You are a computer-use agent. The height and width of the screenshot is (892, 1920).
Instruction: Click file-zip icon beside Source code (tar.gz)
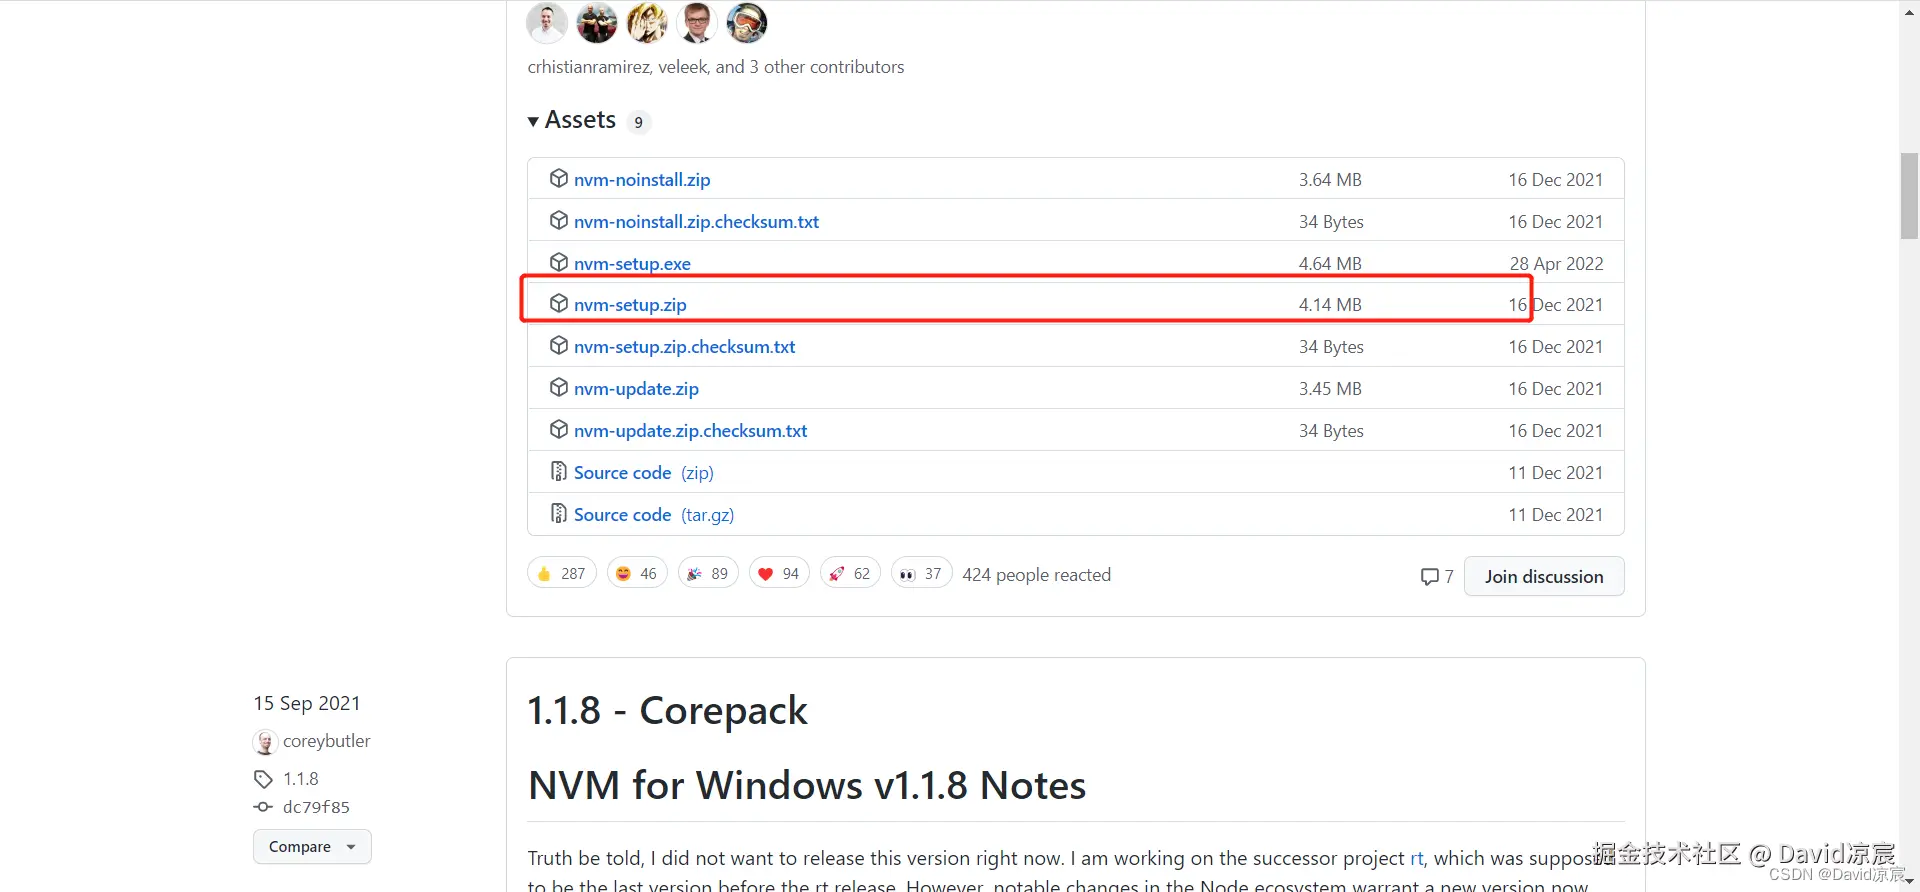tap(559, 513)
